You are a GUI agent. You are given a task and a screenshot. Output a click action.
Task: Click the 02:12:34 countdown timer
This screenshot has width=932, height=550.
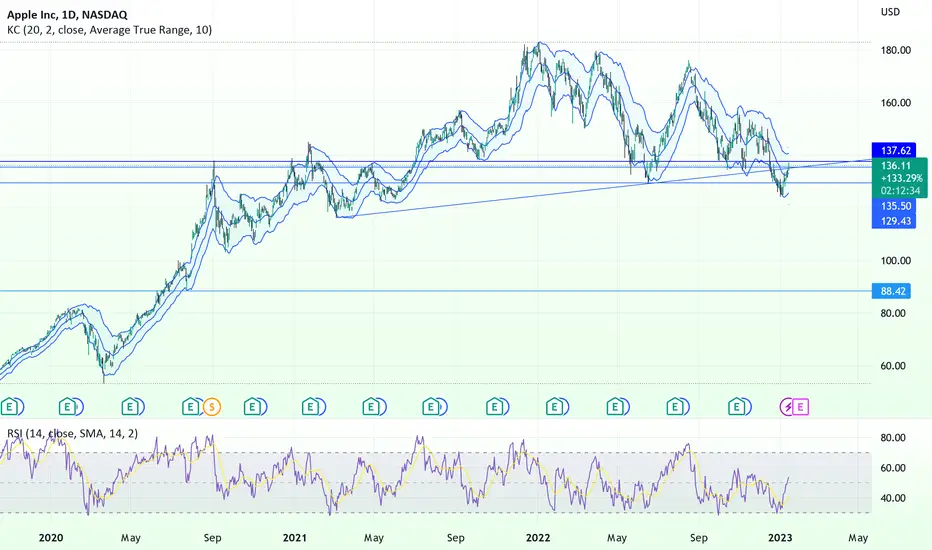pos(900,191)
